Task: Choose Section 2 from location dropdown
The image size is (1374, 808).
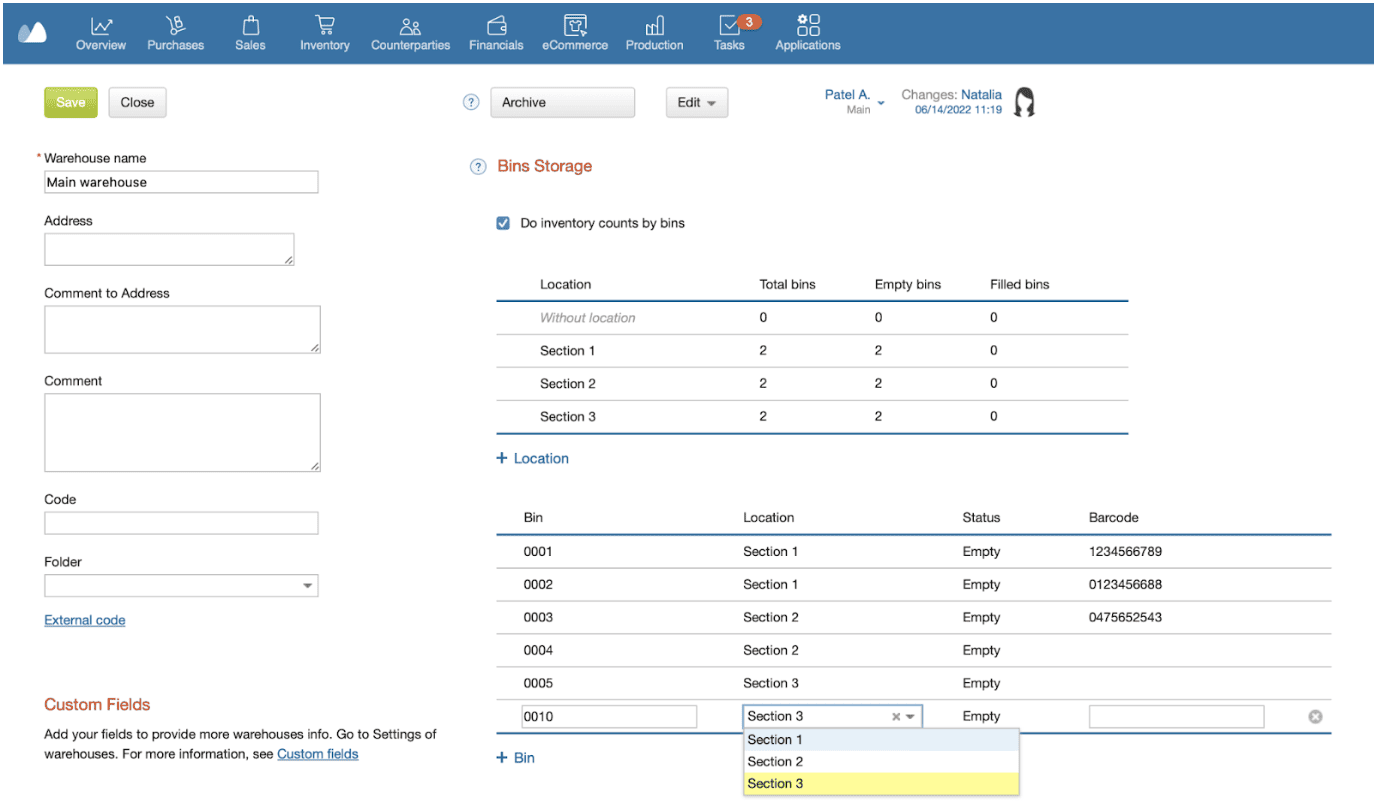Action: pos(881,761)
